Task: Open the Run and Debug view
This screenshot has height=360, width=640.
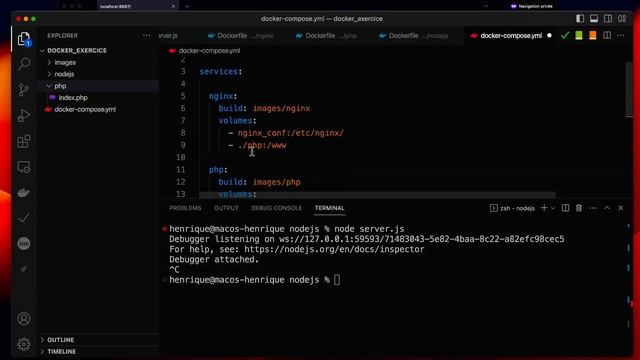Action: [x=24, y=116]
